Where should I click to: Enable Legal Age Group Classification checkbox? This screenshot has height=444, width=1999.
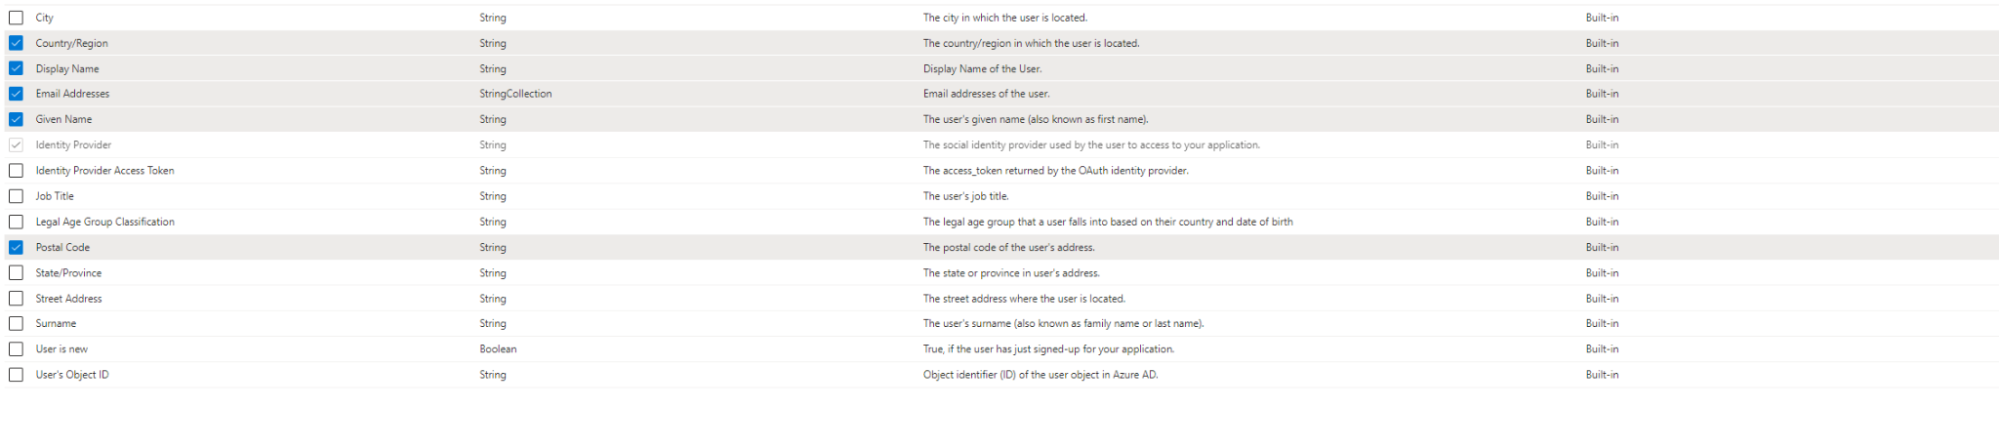(x=16, y=222)
